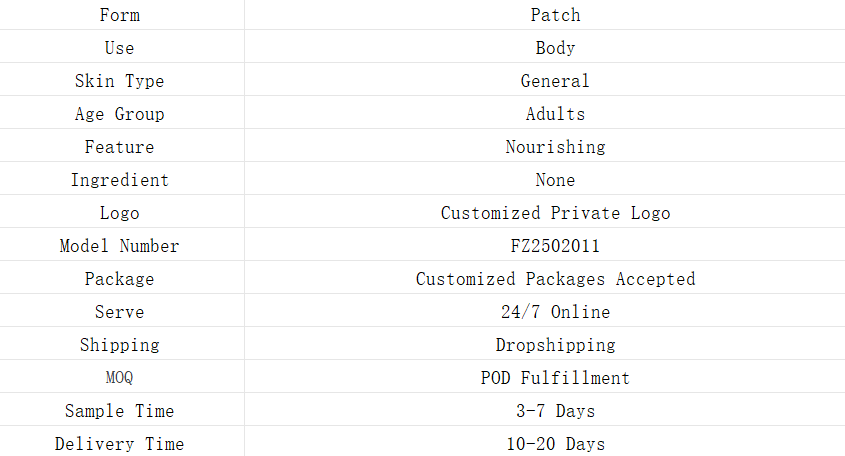
Task: Click the Age Group label
Action: (x=120, y=114)
